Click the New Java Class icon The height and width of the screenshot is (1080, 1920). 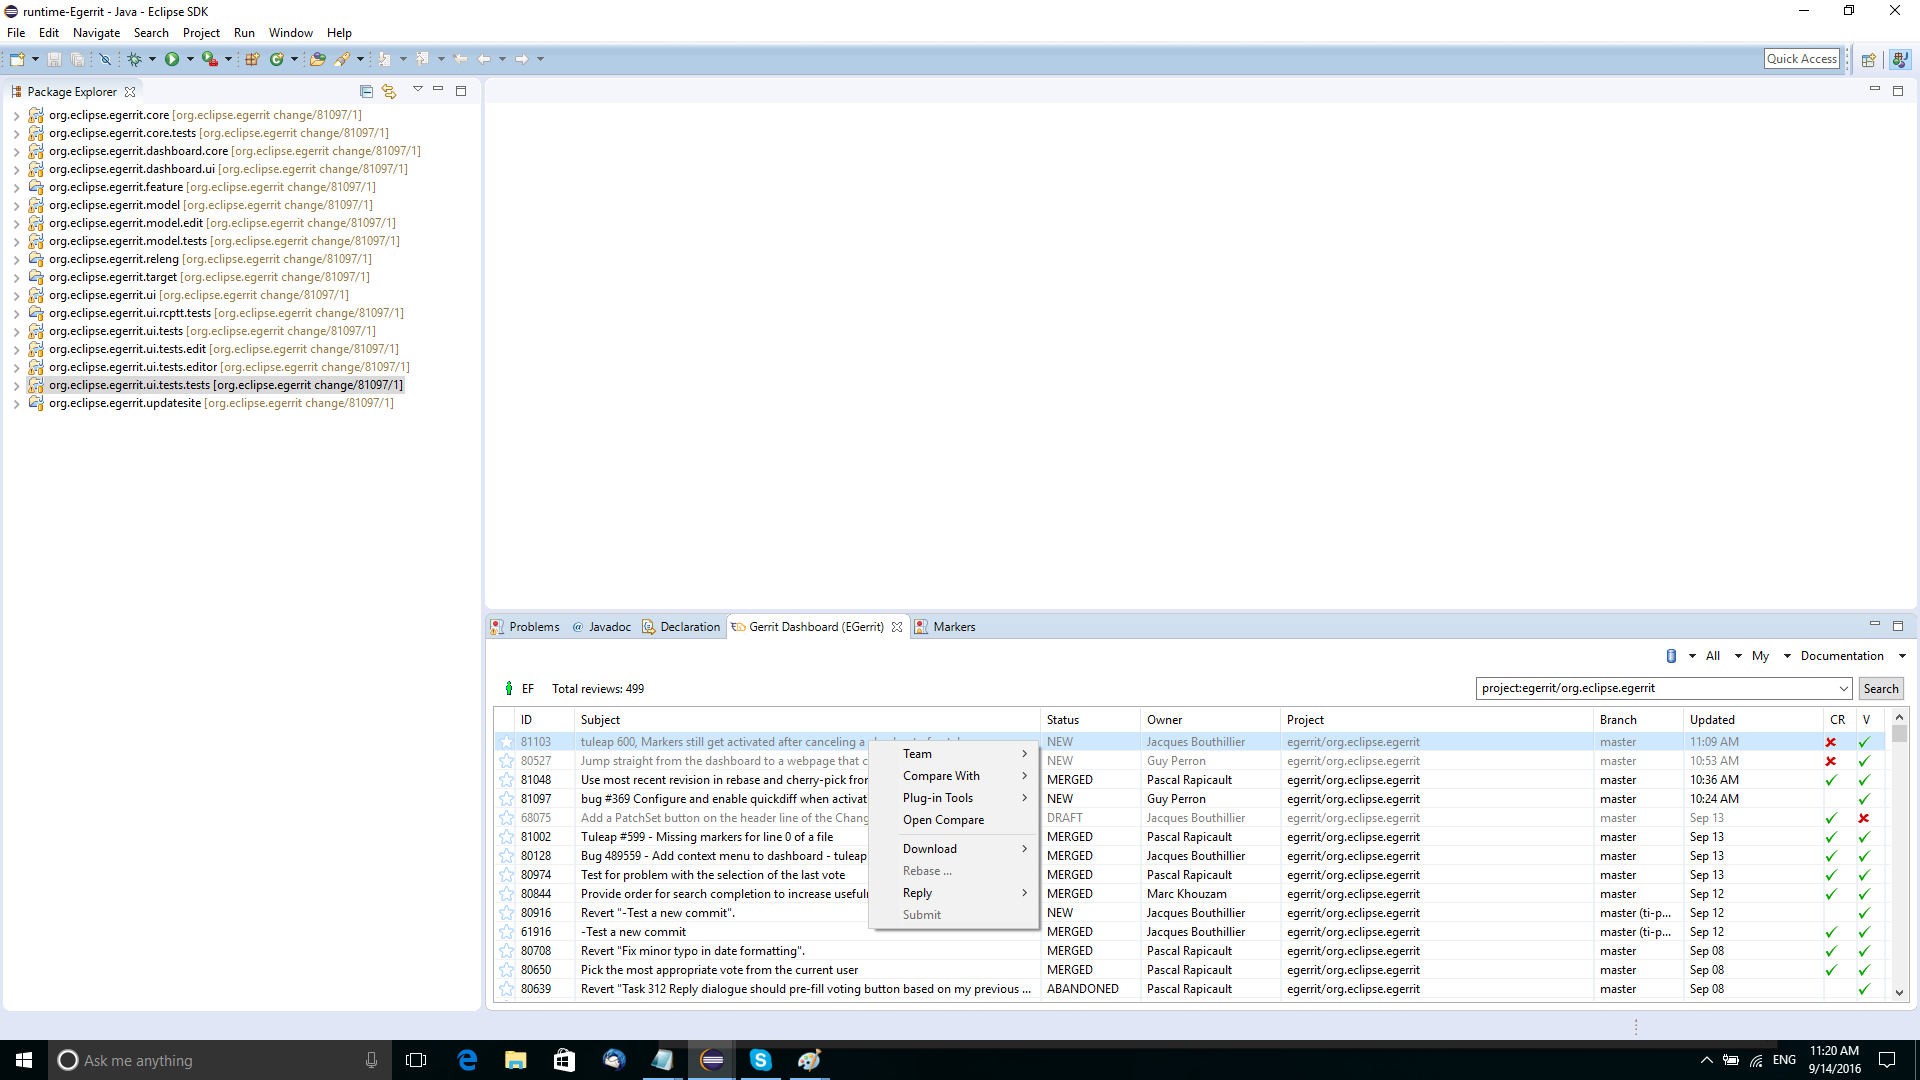click(x=277, y=59)
